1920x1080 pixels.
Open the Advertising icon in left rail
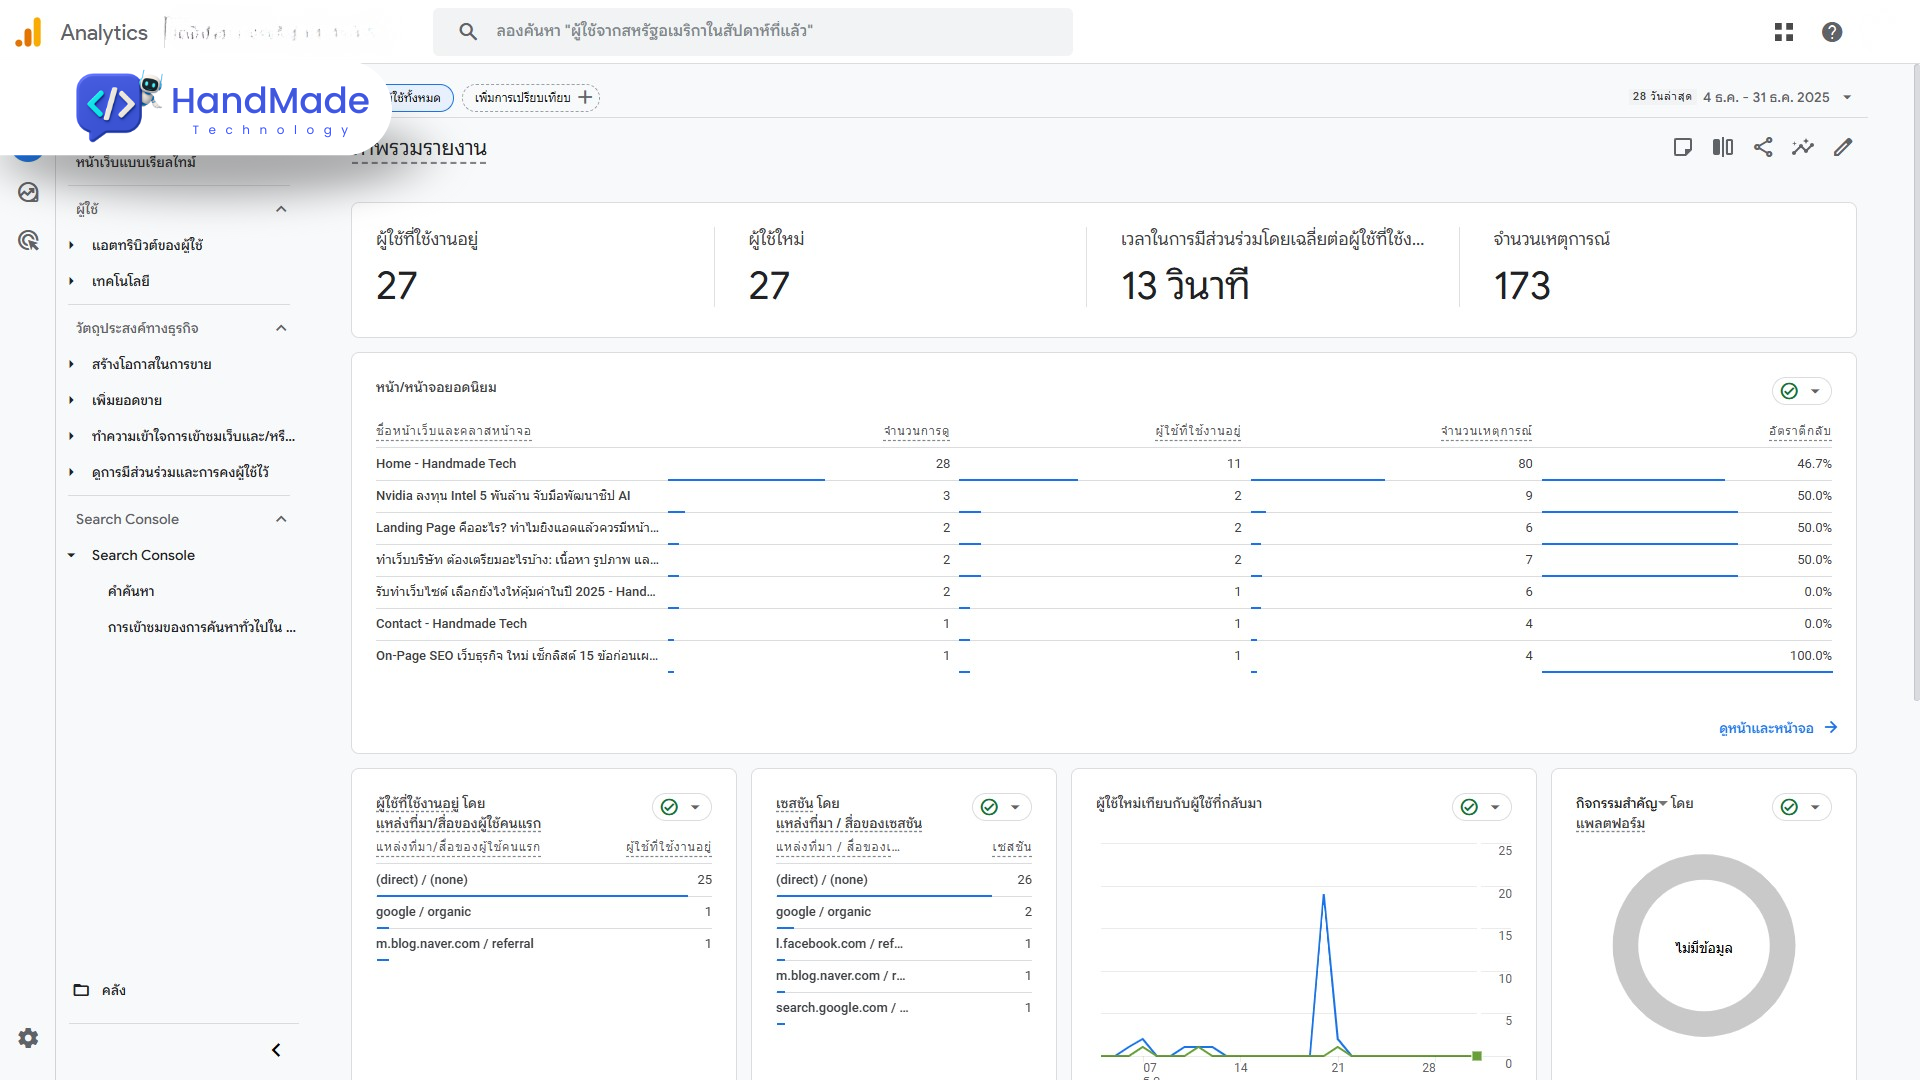(28, 240)
